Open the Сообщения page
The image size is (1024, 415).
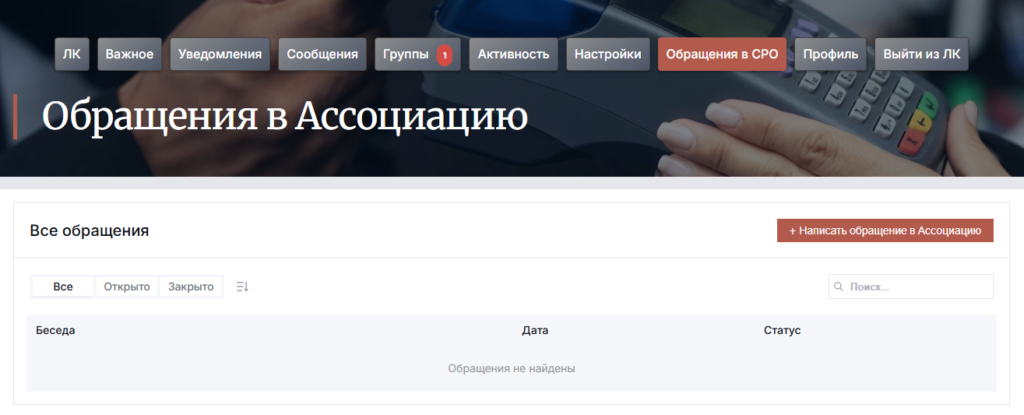tap(323, 54)
